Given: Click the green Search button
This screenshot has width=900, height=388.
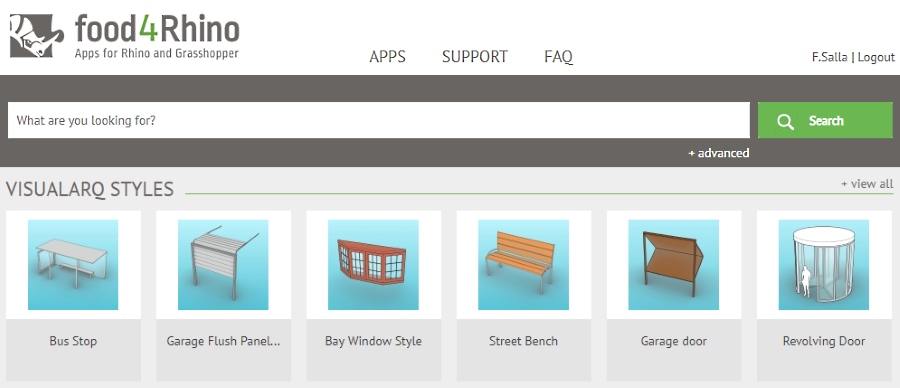Looking at the screenshot, I should tap(825, 120).
